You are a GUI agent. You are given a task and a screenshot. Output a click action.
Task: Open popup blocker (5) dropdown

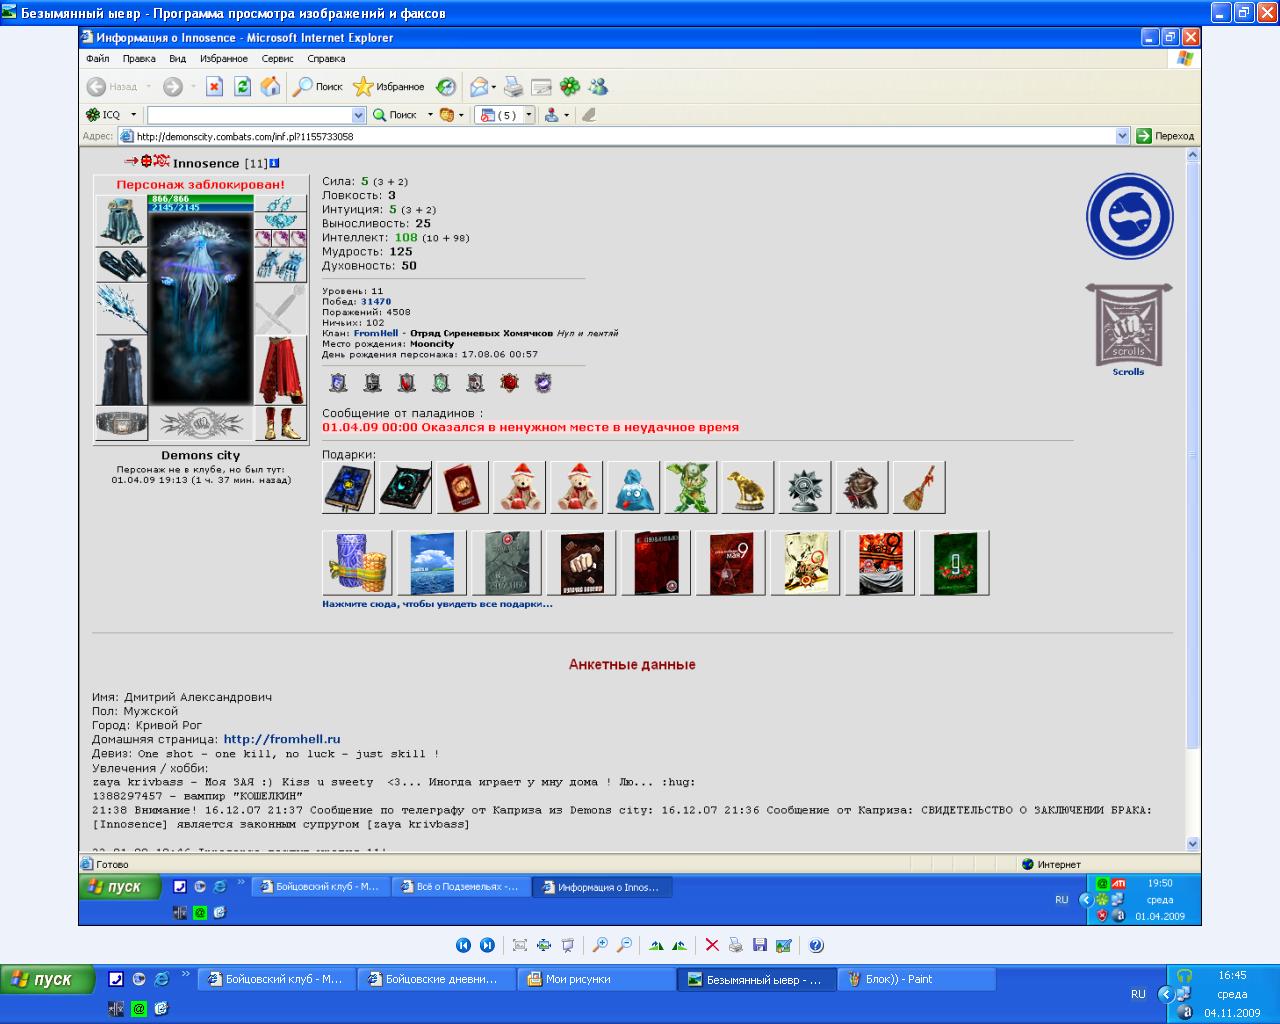click(x=529, y=115)
